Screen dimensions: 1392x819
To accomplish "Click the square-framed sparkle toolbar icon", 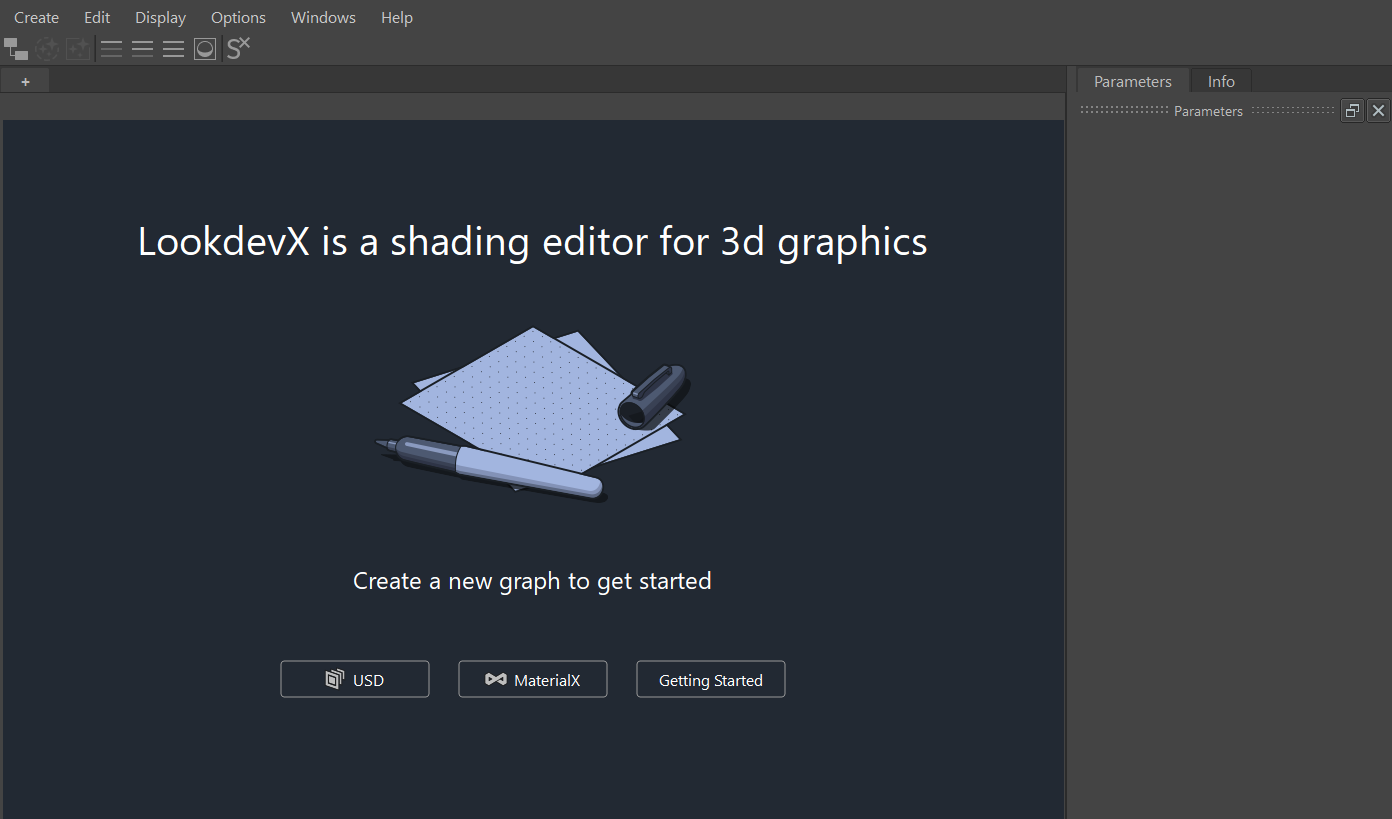I will pos(78,48).
